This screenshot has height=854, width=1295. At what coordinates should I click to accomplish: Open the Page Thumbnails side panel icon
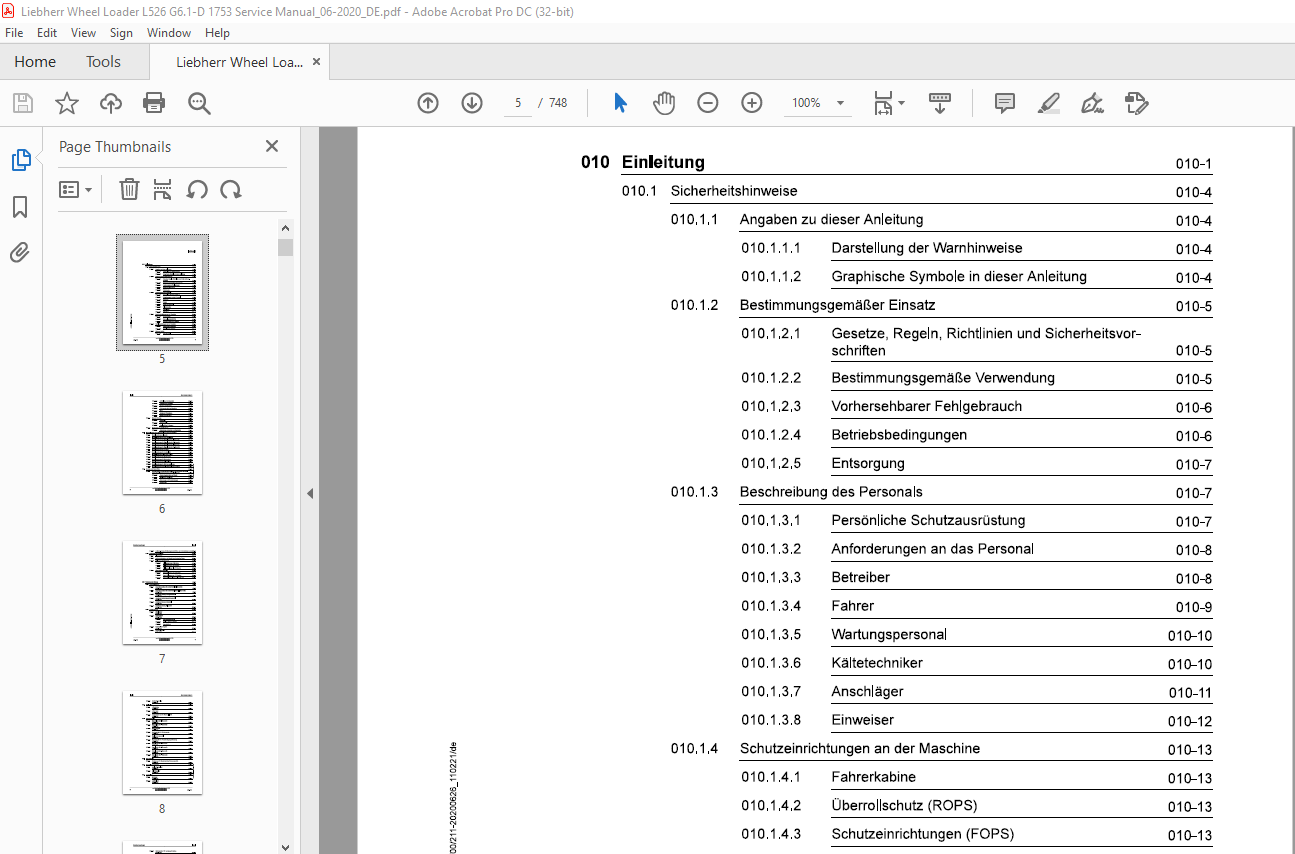click(x=21, y=160)
